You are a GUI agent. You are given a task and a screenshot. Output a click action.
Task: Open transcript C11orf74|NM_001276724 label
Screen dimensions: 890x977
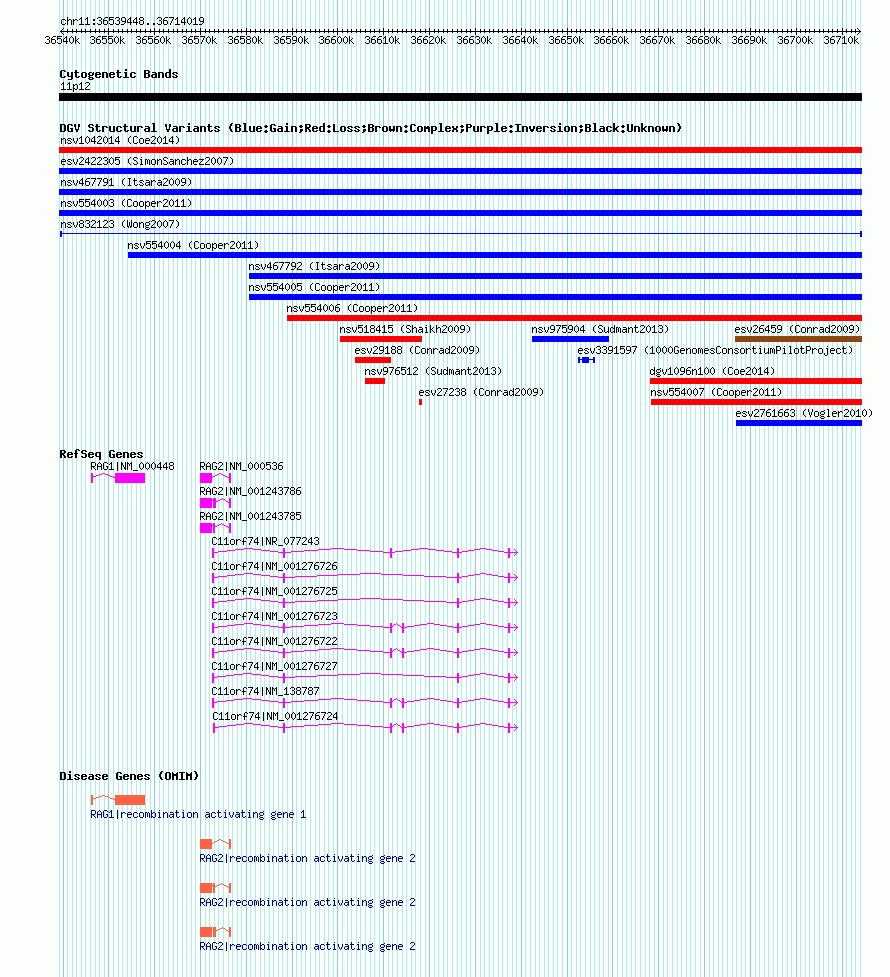[x=275, y=717]
